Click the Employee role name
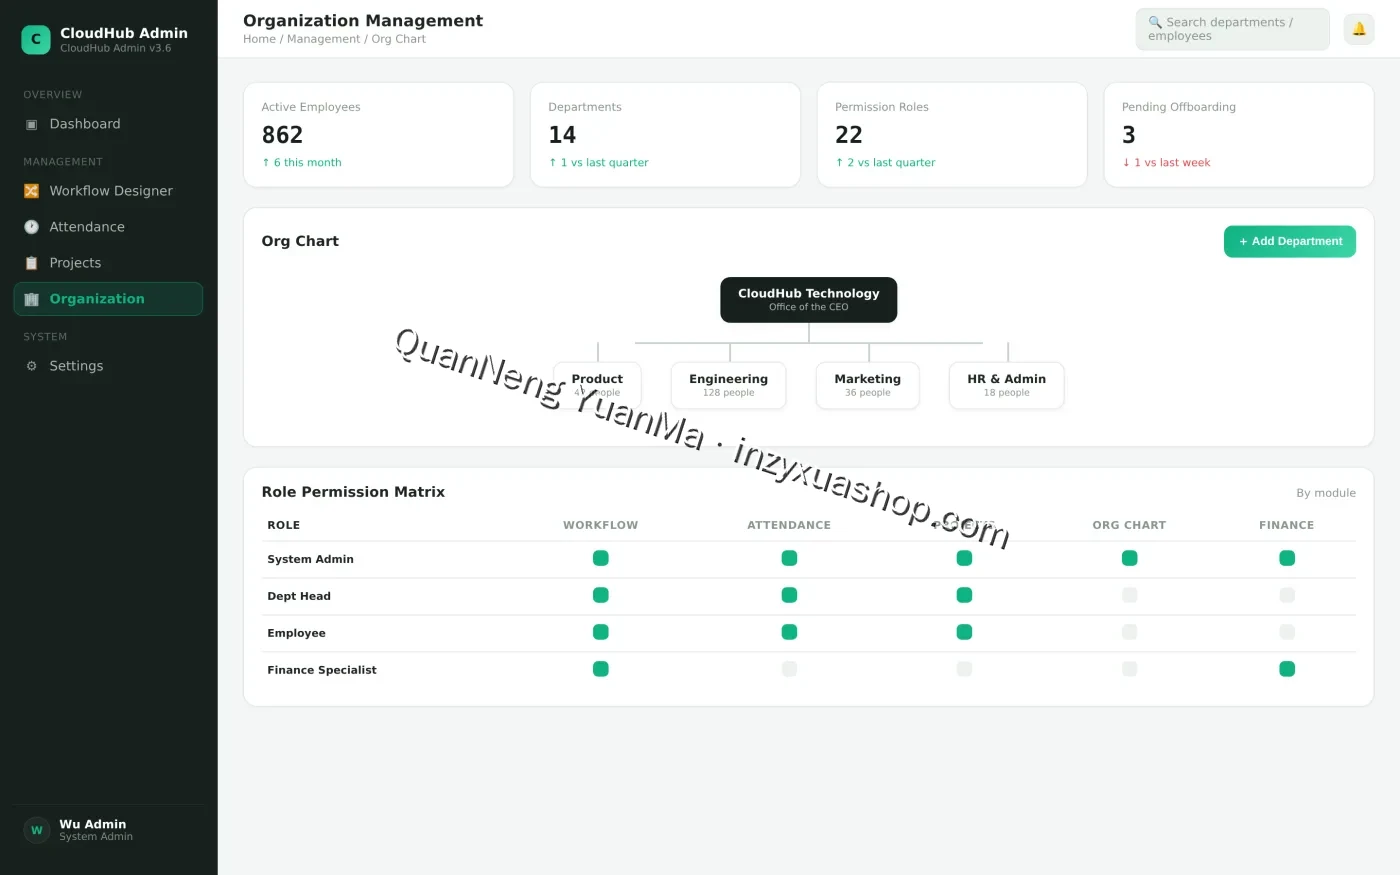1400x875 pixels. tap(296, 633)
